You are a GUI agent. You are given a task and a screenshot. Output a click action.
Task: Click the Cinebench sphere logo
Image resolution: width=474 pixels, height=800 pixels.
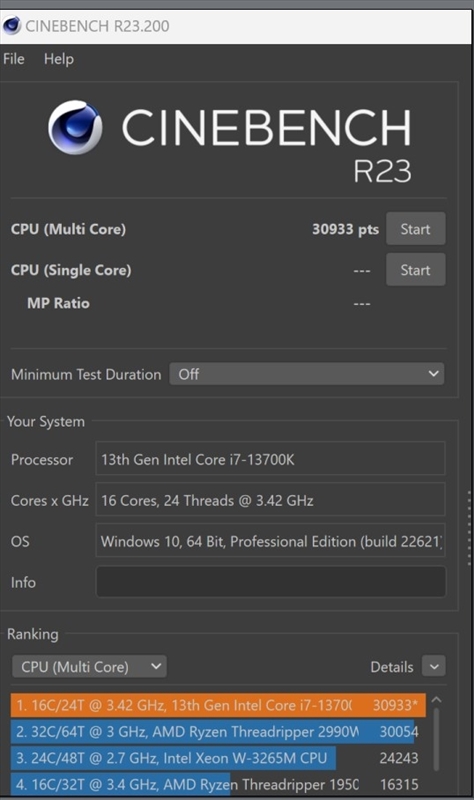pyautogui.click(x=75, y=127)
